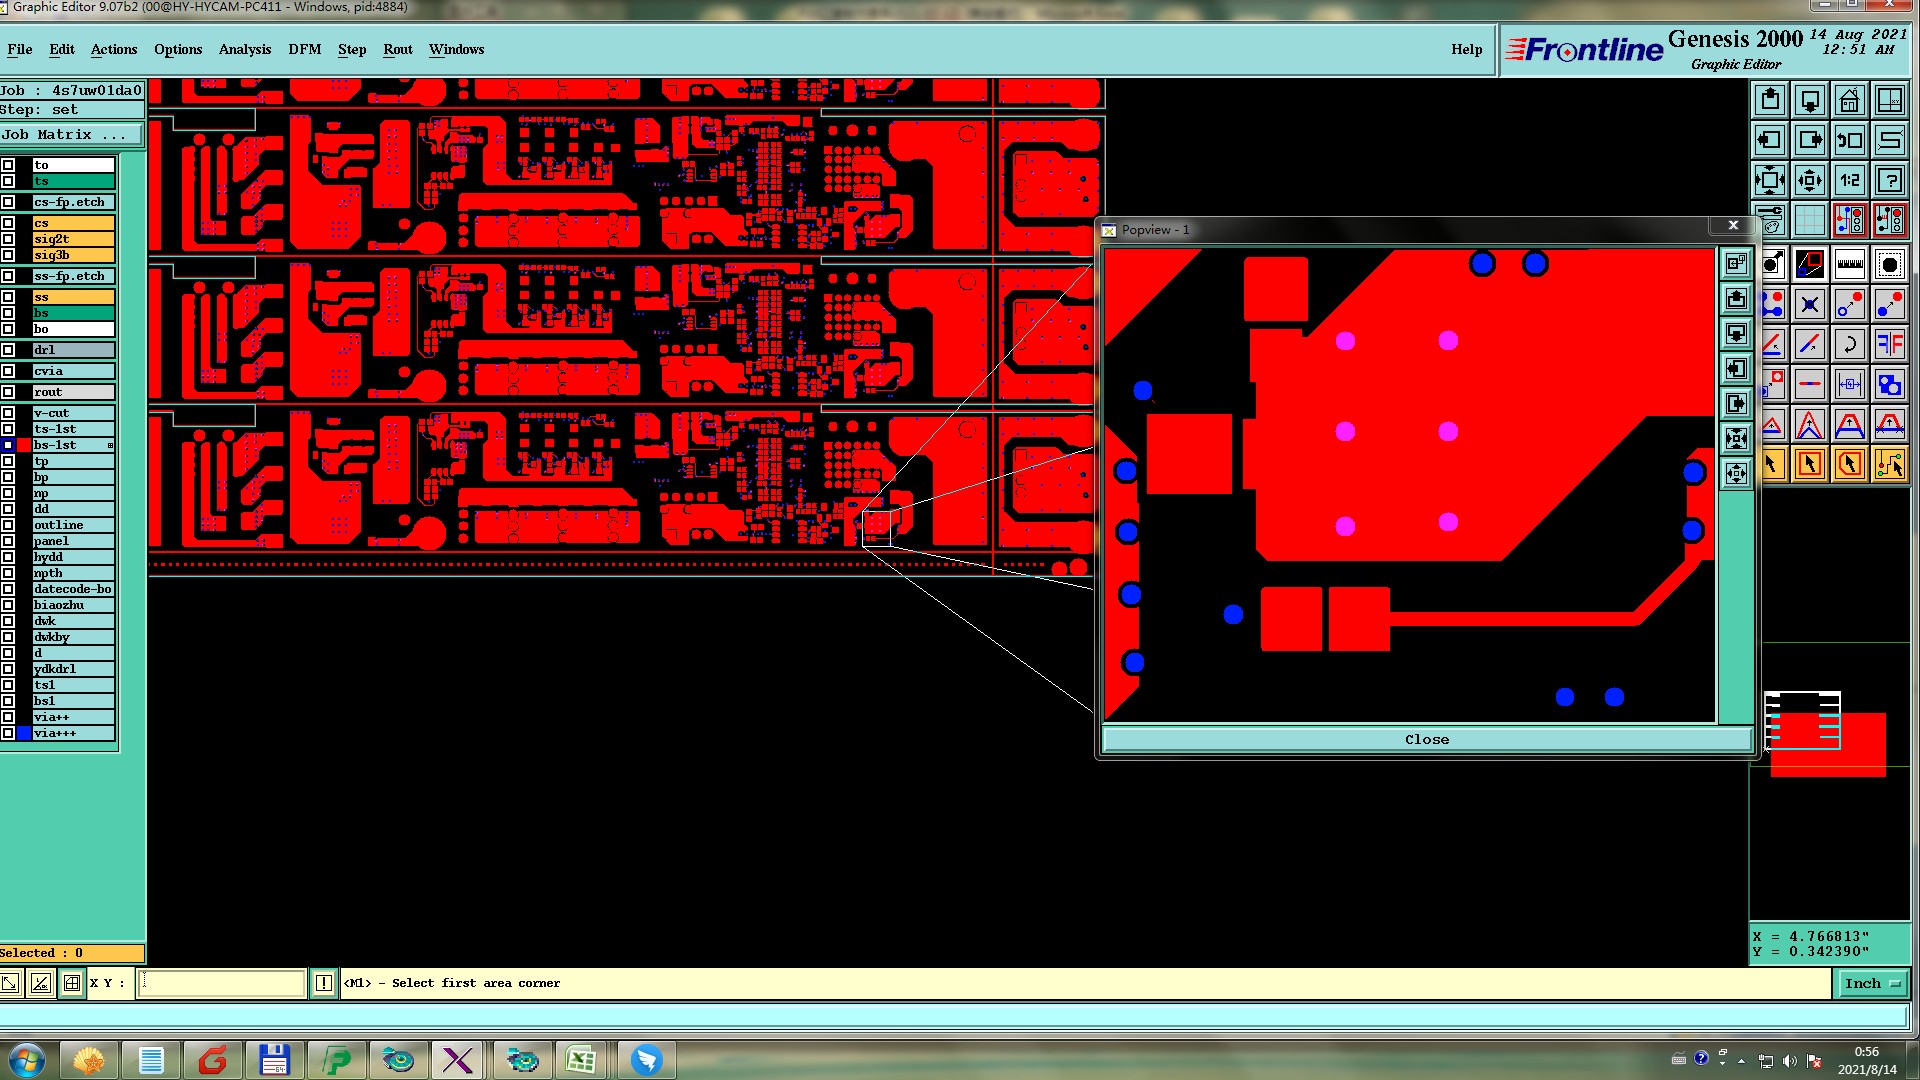Select the mirror F flip tool

[x=1890, y=345]
